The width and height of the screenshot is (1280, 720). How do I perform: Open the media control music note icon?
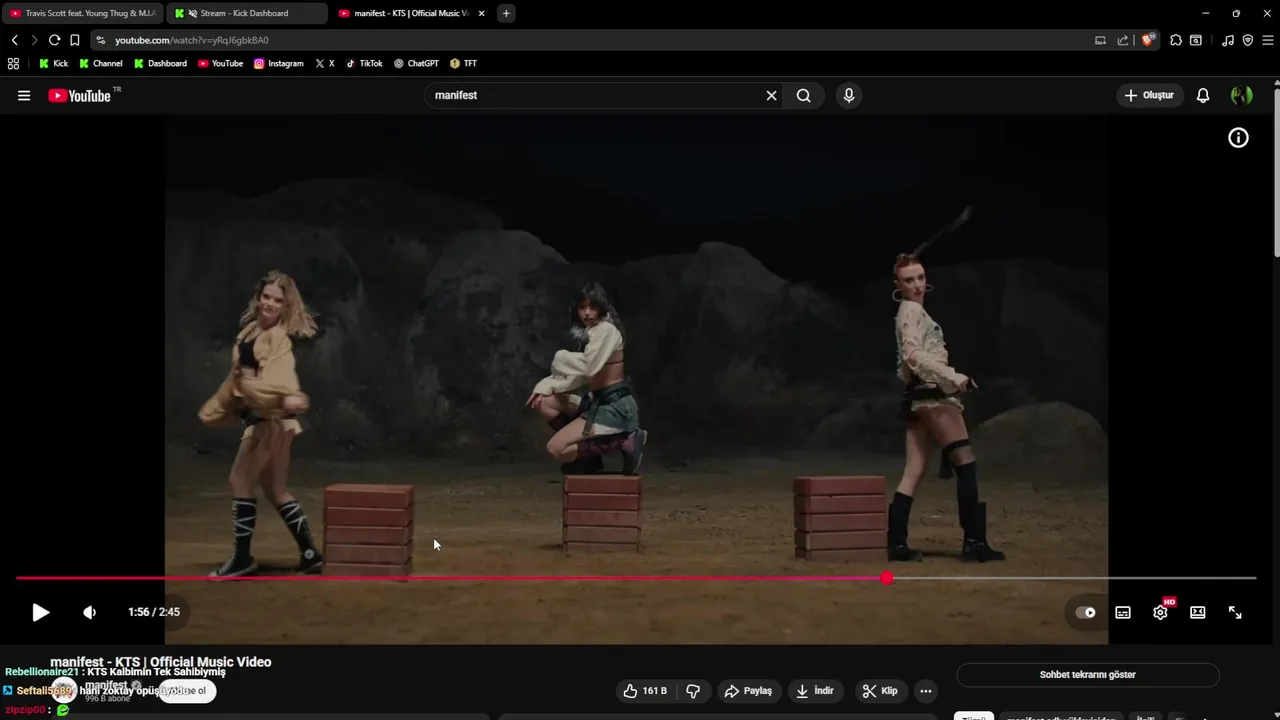[1228, 40]
